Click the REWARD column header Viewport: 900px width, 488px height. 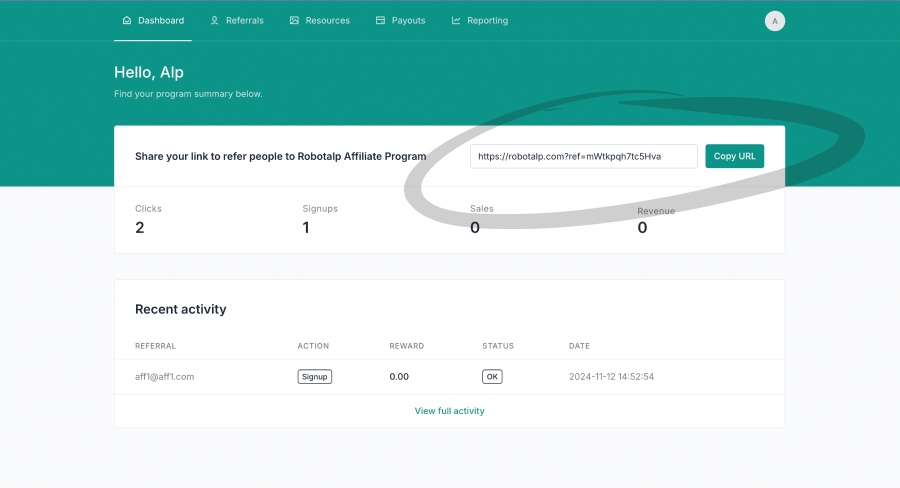tap(406, 346)
